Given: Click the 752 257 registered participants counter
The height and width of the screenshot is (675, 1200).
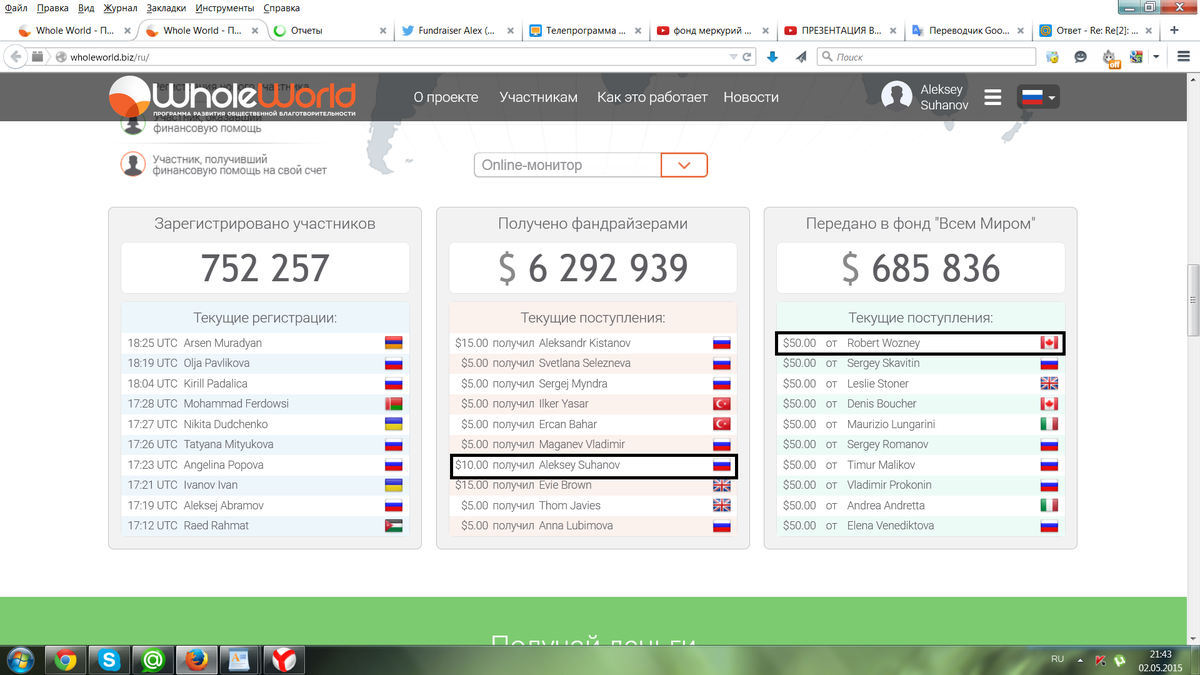Looking at the screenshot, I should click(265, 268).
